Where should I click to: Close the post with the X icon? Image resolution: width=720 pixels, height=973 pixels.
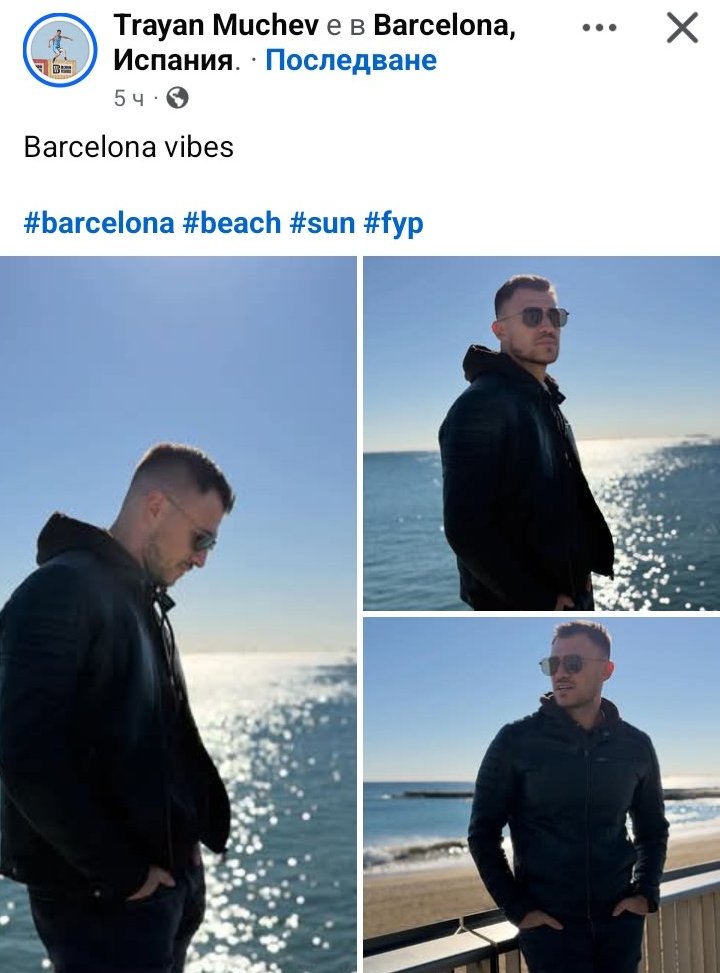click(x=682, y=29)
